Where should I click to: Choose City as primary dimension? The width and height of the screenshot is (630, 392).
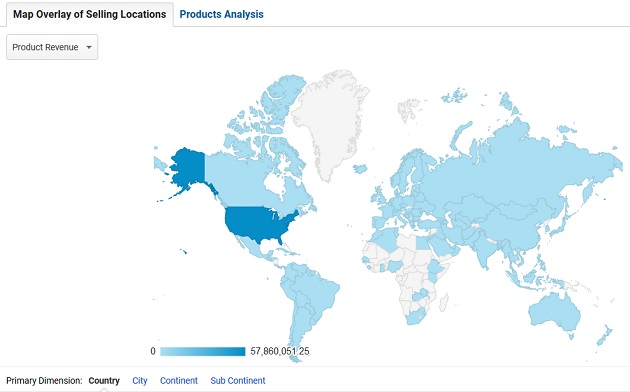[140, 380]
